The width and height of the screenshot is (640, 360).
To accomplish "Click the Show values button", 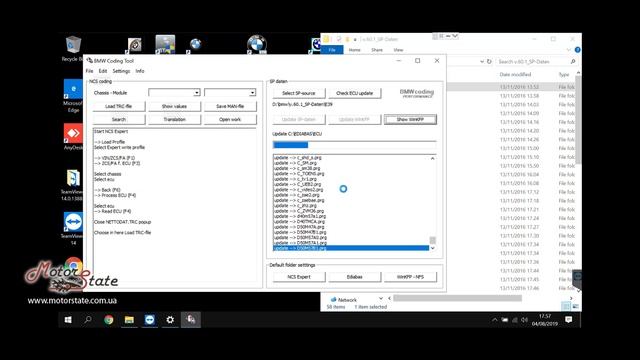I will pyautogui.click(x=174, y=106).
